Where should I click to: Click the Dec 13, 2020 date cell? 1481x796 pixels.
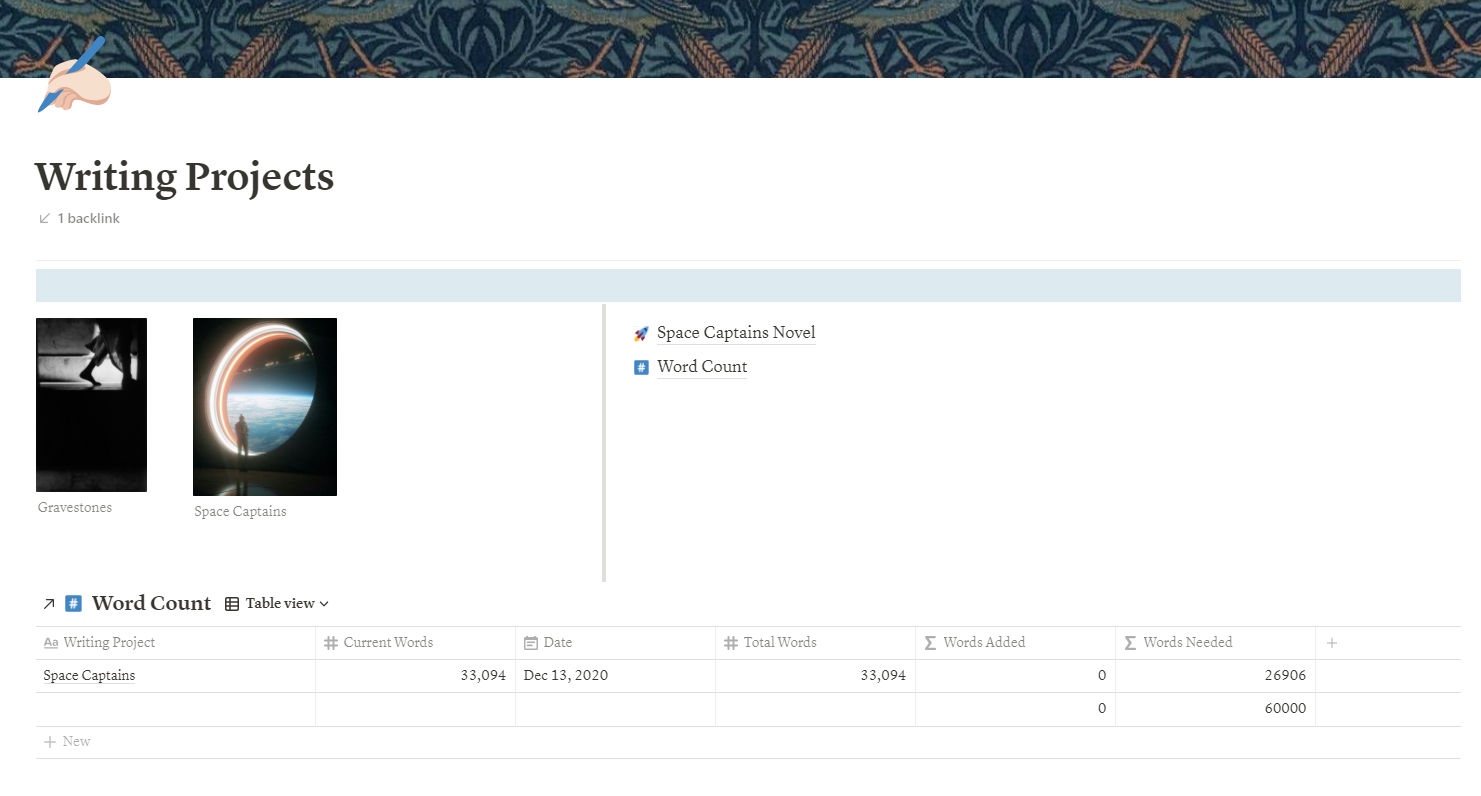(x=616, y=676)
